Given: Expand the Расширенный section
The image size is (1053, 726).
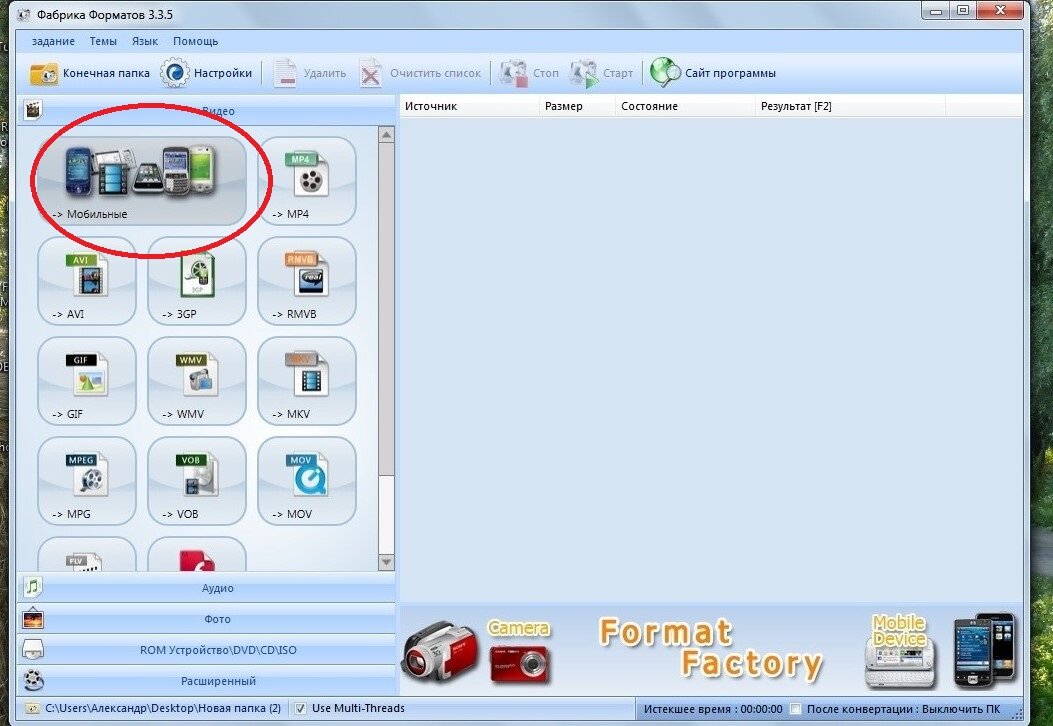Looking at the screenshot, I should tap(206, 680).
